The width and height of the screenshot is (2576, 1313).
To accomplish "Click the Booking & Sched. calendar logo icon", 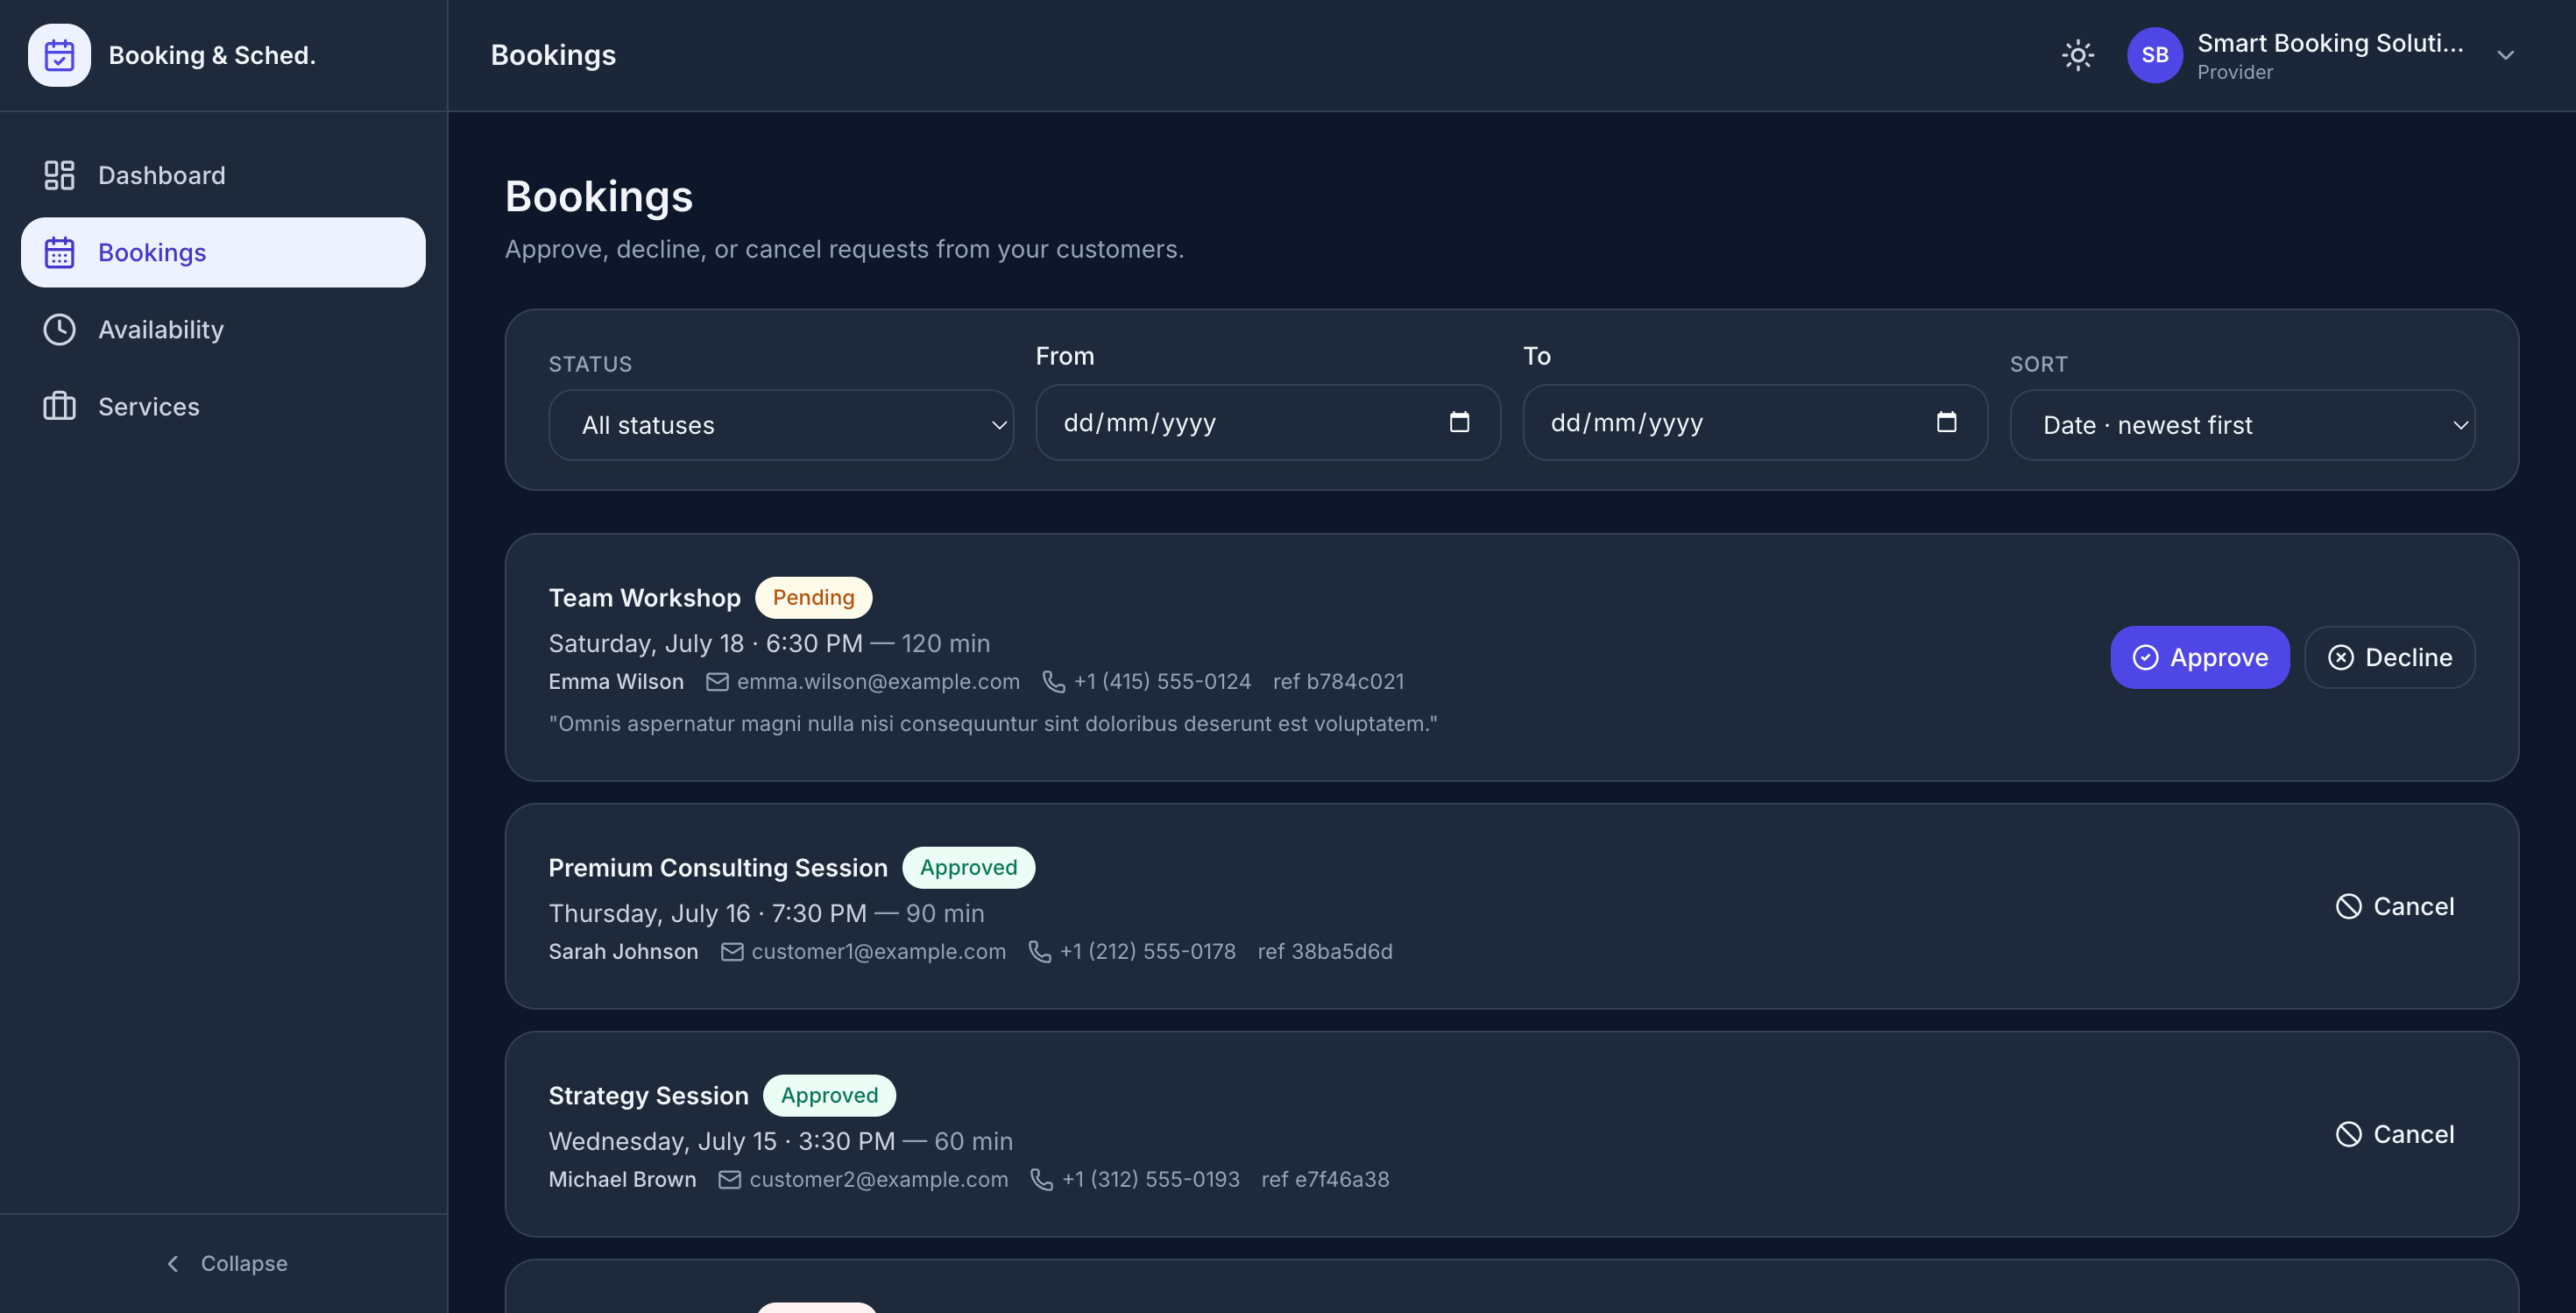I will tap(59, 55).
